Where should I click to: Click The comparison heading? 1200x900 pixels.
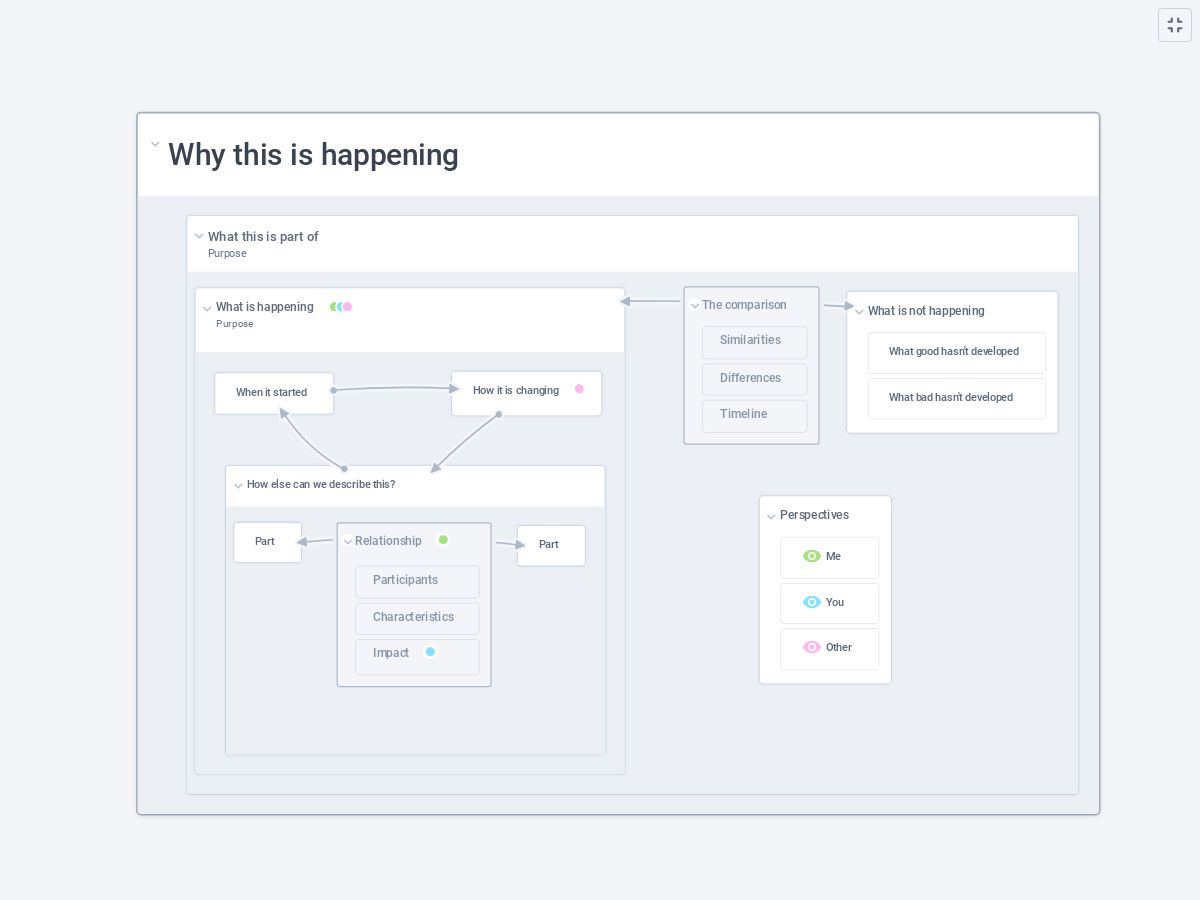744,305
